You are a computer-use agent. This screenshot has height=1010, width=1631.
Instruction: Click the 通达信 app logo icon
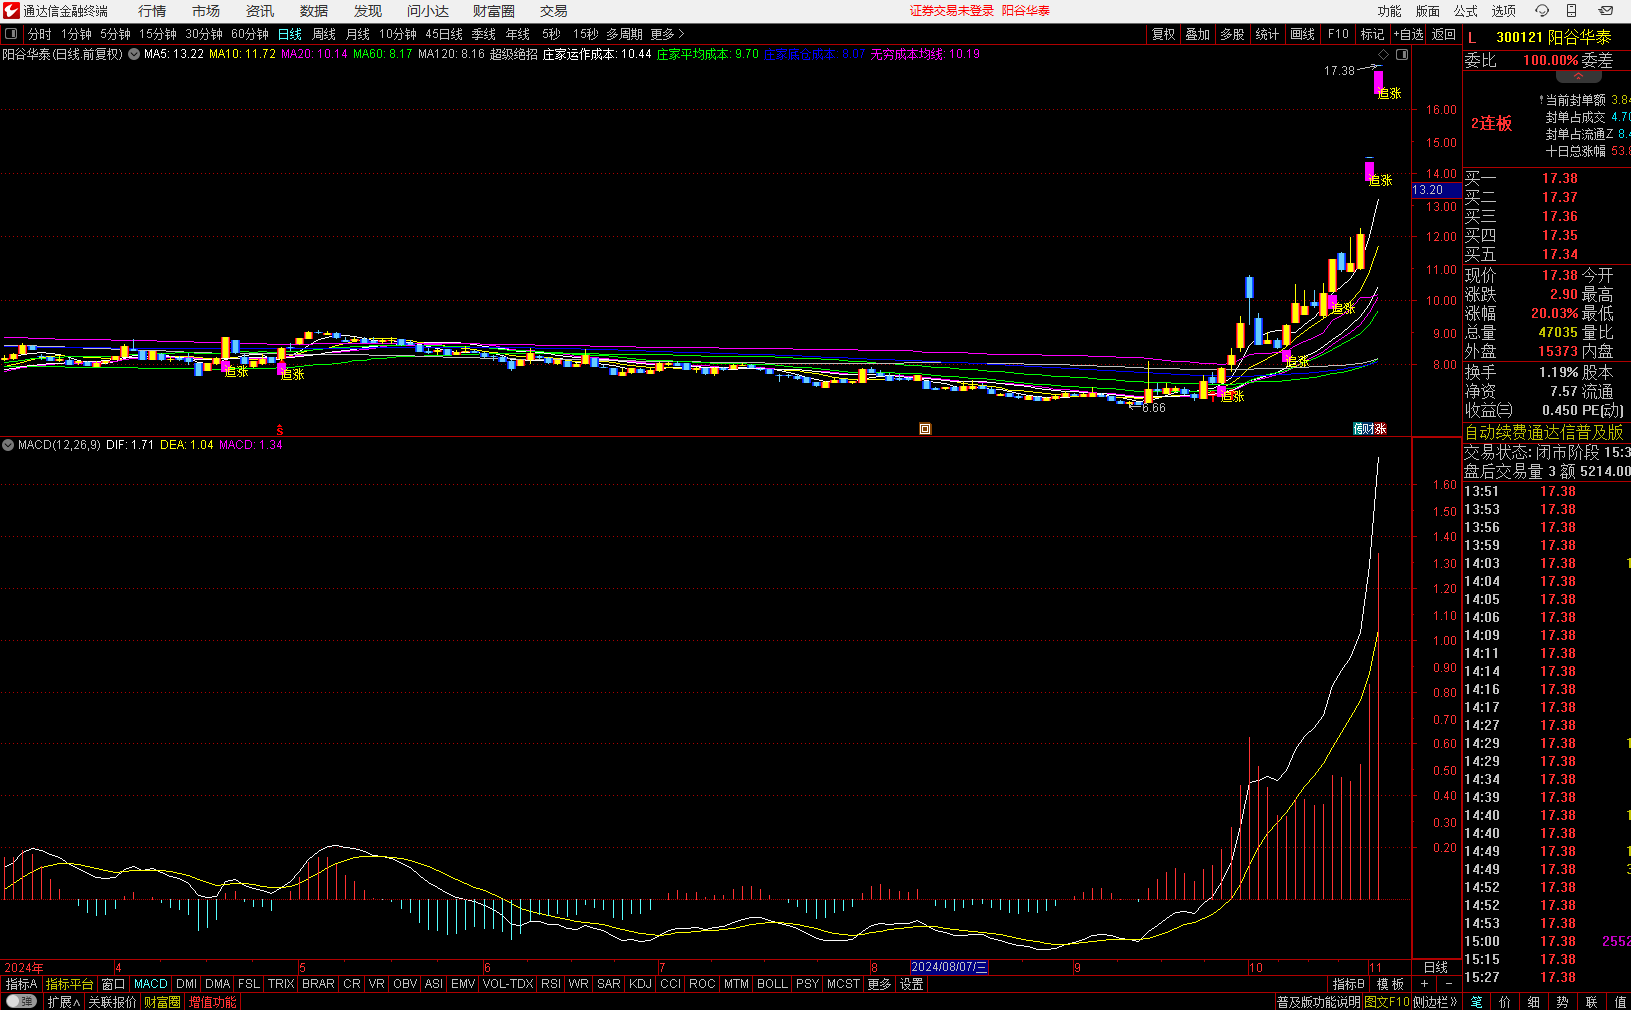(11, 11)
